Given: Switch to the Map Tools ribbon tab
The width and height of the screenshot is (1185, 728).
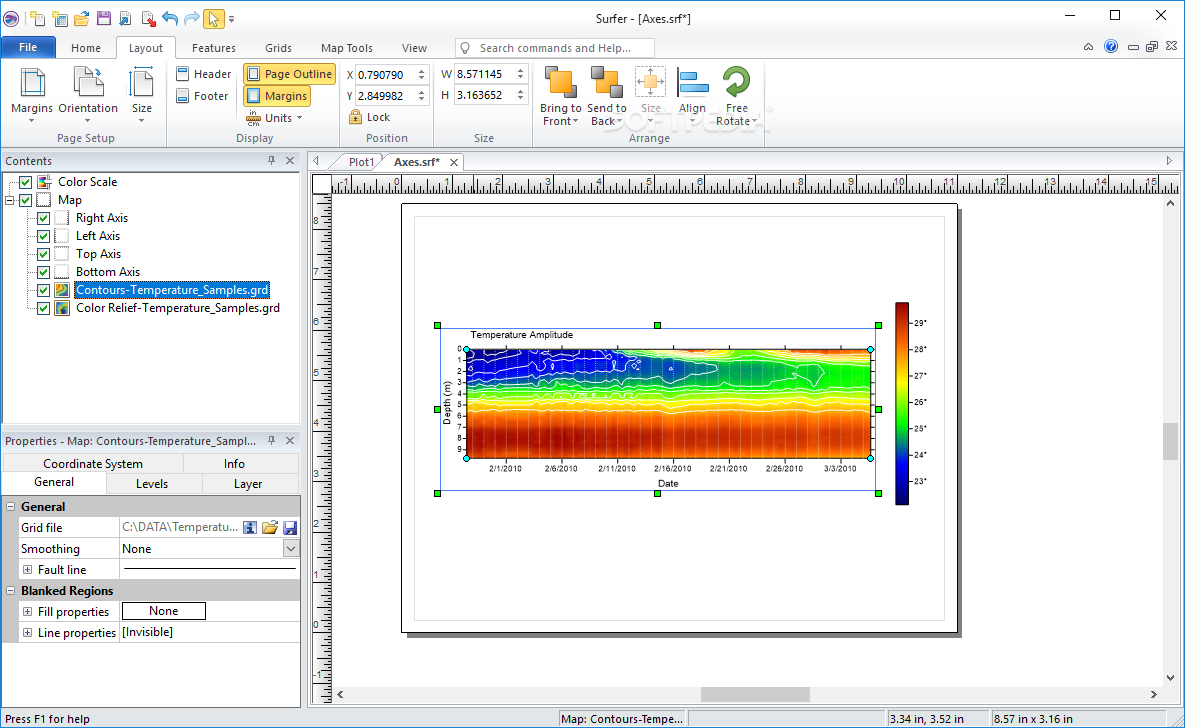Looking at the screenshot, I should point(347,48).
